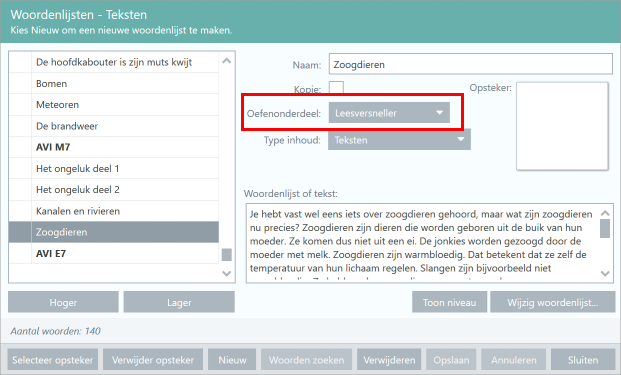Click the text box scrollbar thumb
The width and height of the screenshot is (621, 375).
(605, 228)
